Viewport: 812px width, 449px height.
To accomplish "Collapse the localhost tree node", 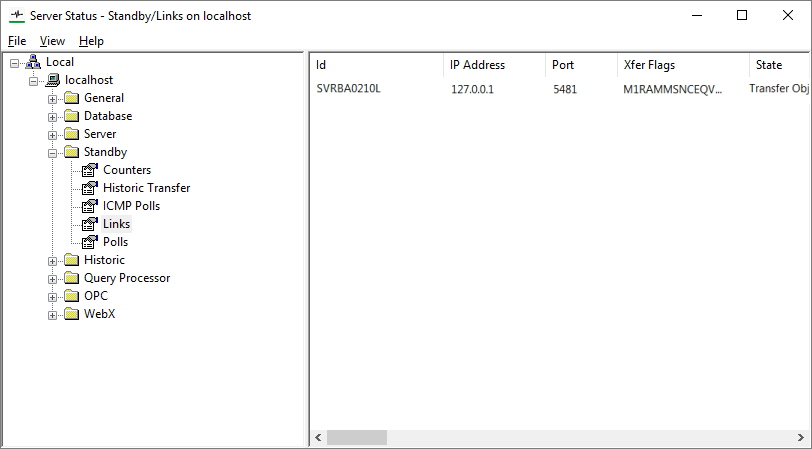I will pyautogui.click(x=34, y=81).
